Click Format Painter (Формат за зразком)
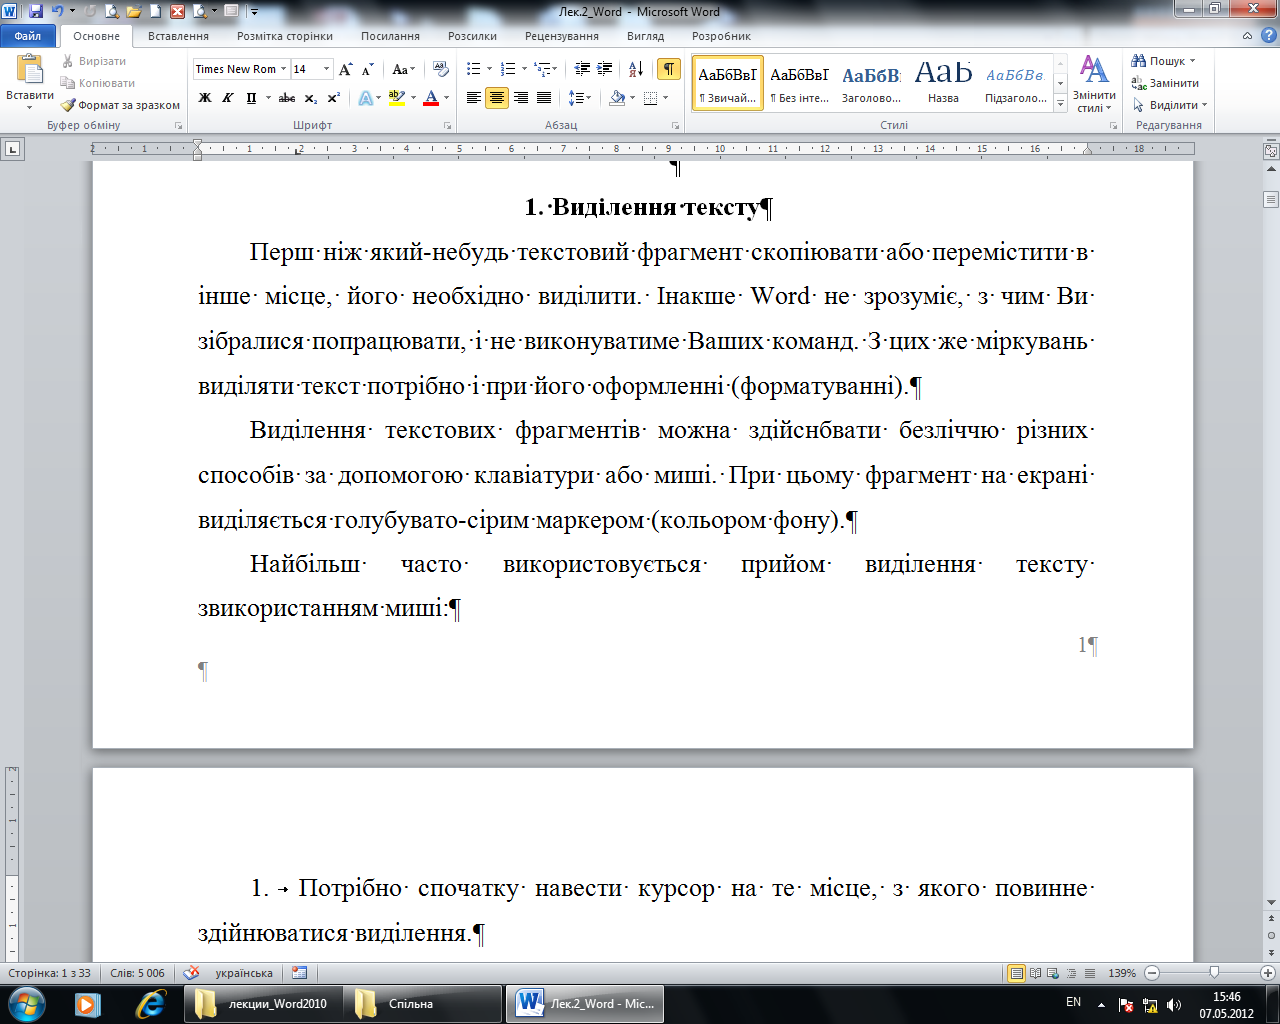 click(x=120, y=105)
